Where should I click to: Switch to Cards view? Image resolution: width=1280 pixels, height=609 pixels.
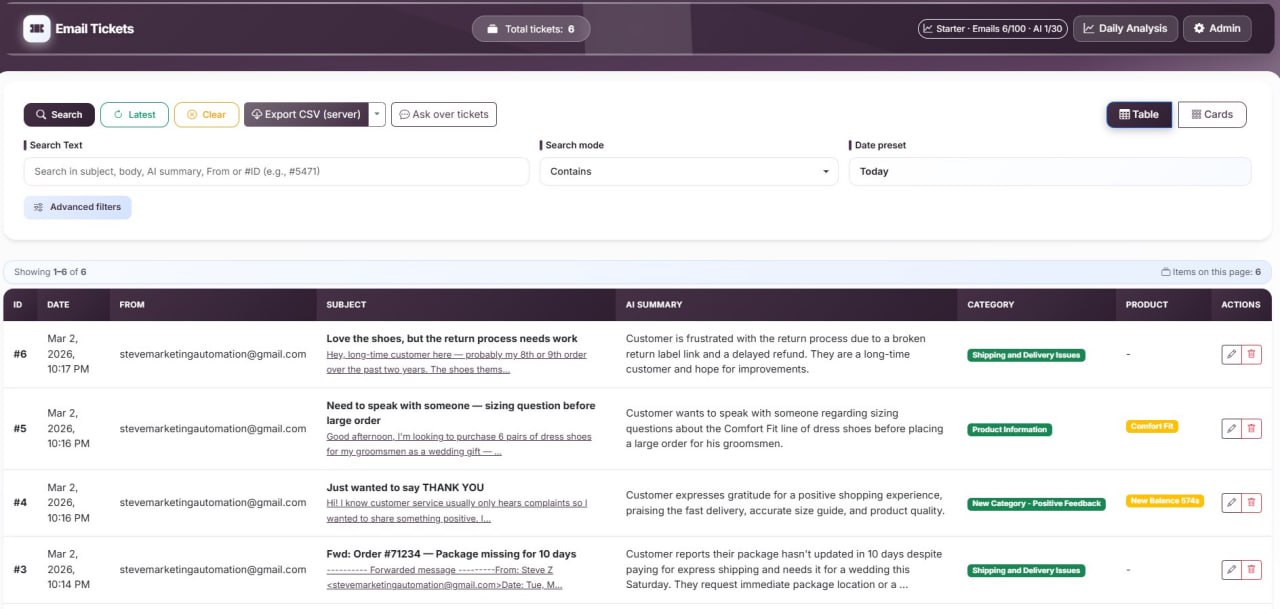coord(1212,115)
